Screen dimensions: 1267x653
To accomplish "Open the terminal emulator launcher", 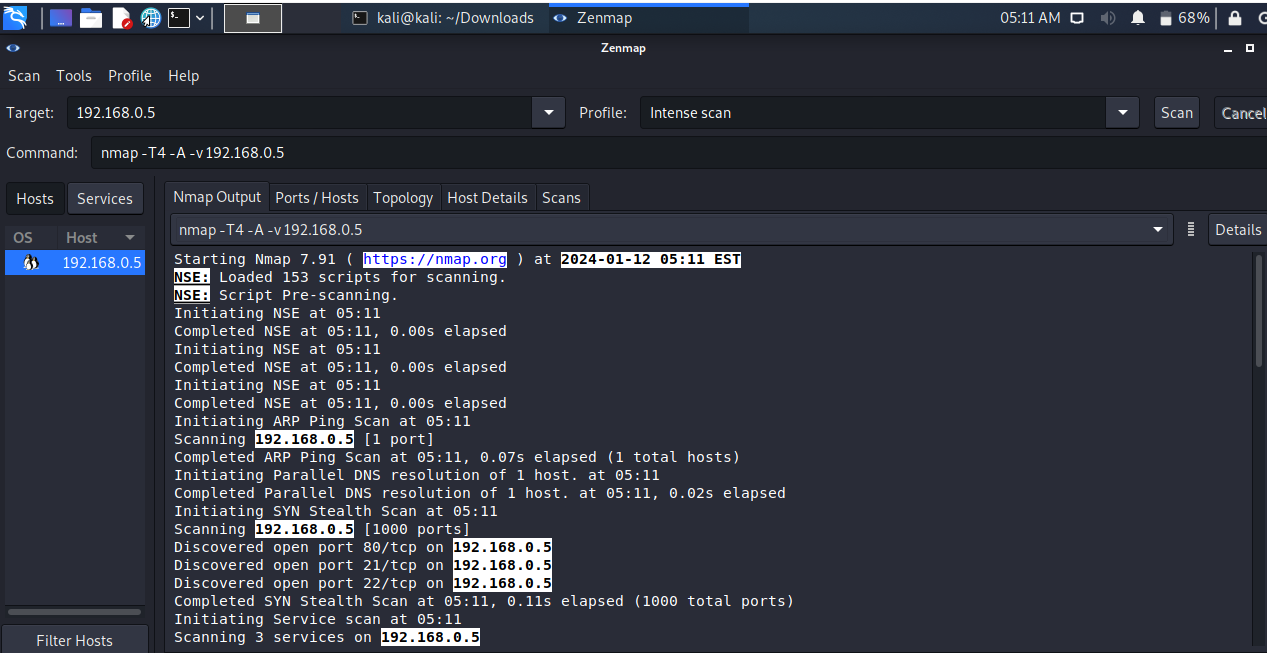I will point(178,17).
